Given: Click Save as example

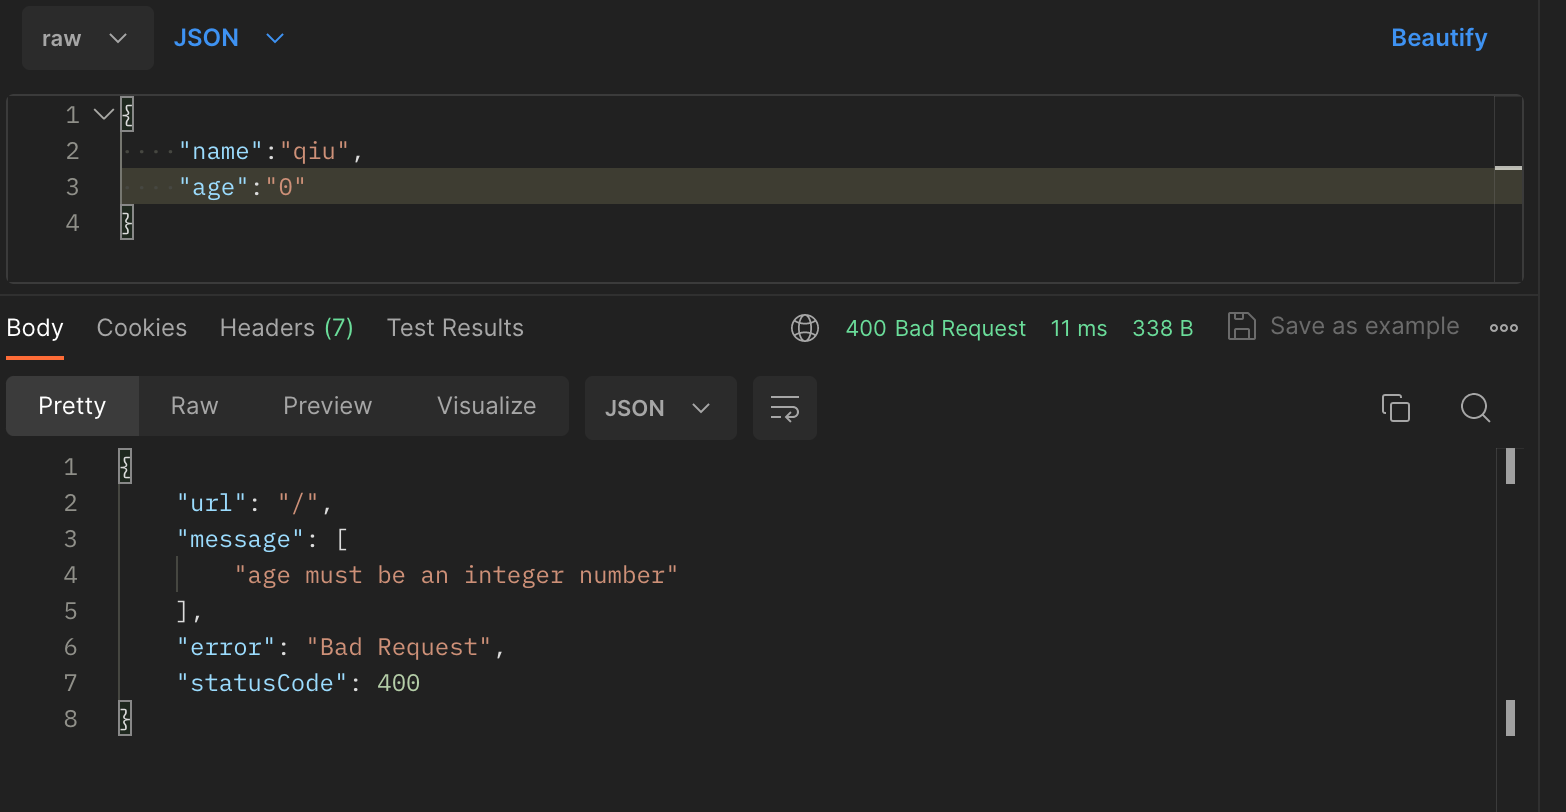Looking at the screenshot, I should pyautogui.click(x=1364, y=326).
